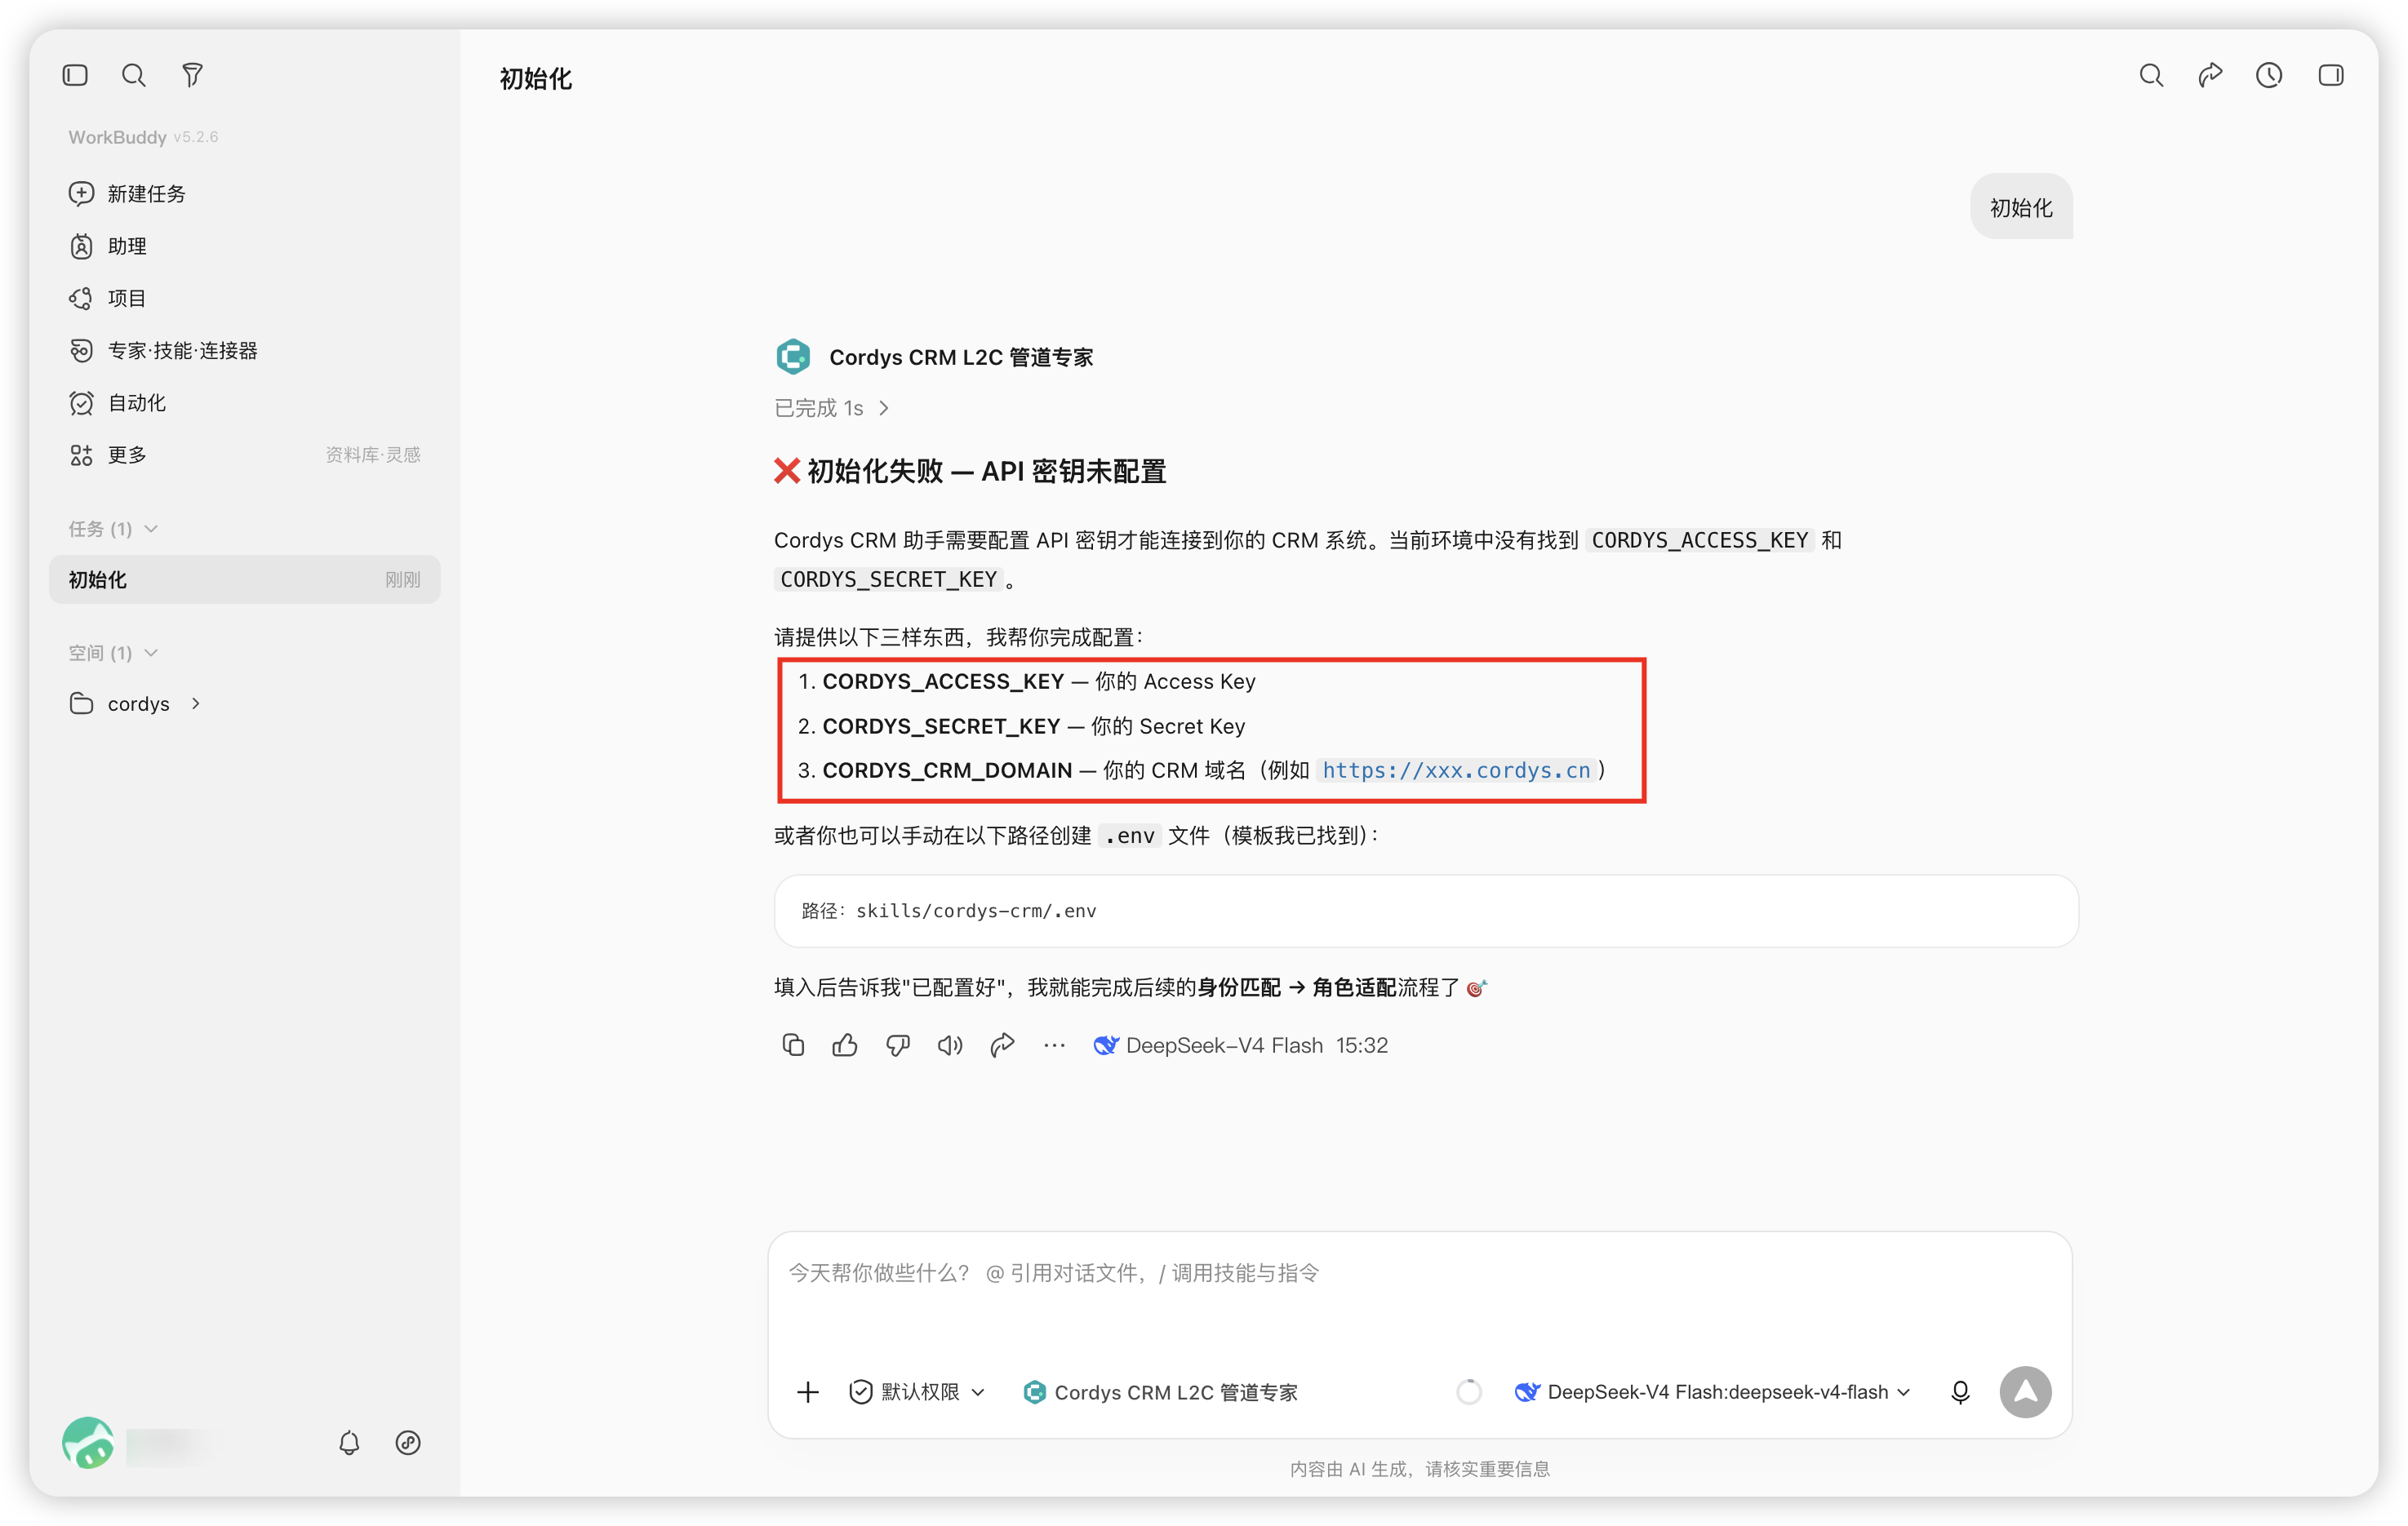Send message with the arrow button
This screenshot has width=2408, height=1526.
tap(2025, 1392)
